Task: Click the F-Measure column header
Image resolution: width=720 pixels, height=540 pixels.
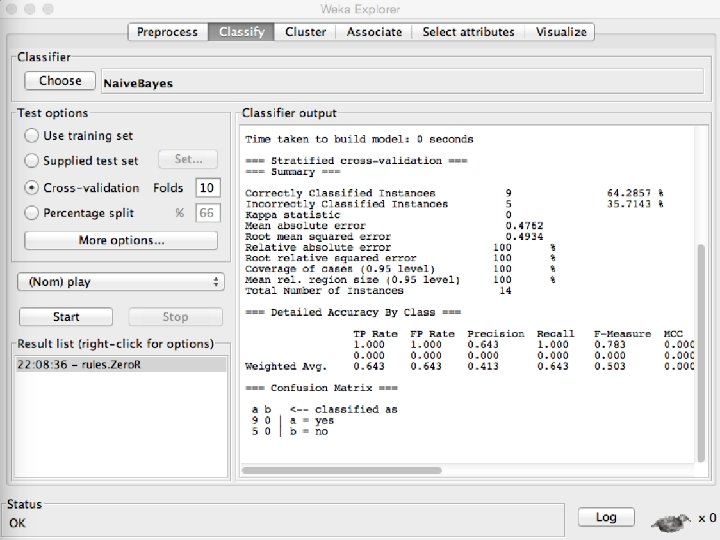Action: point(622,334)
